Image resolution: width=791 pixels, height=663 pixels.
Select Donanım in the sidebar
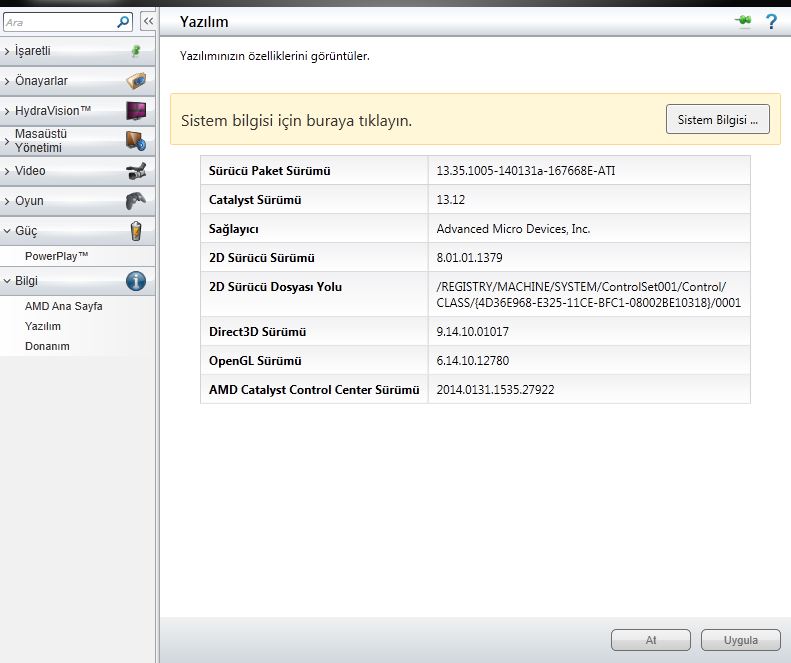click(47, 347)
